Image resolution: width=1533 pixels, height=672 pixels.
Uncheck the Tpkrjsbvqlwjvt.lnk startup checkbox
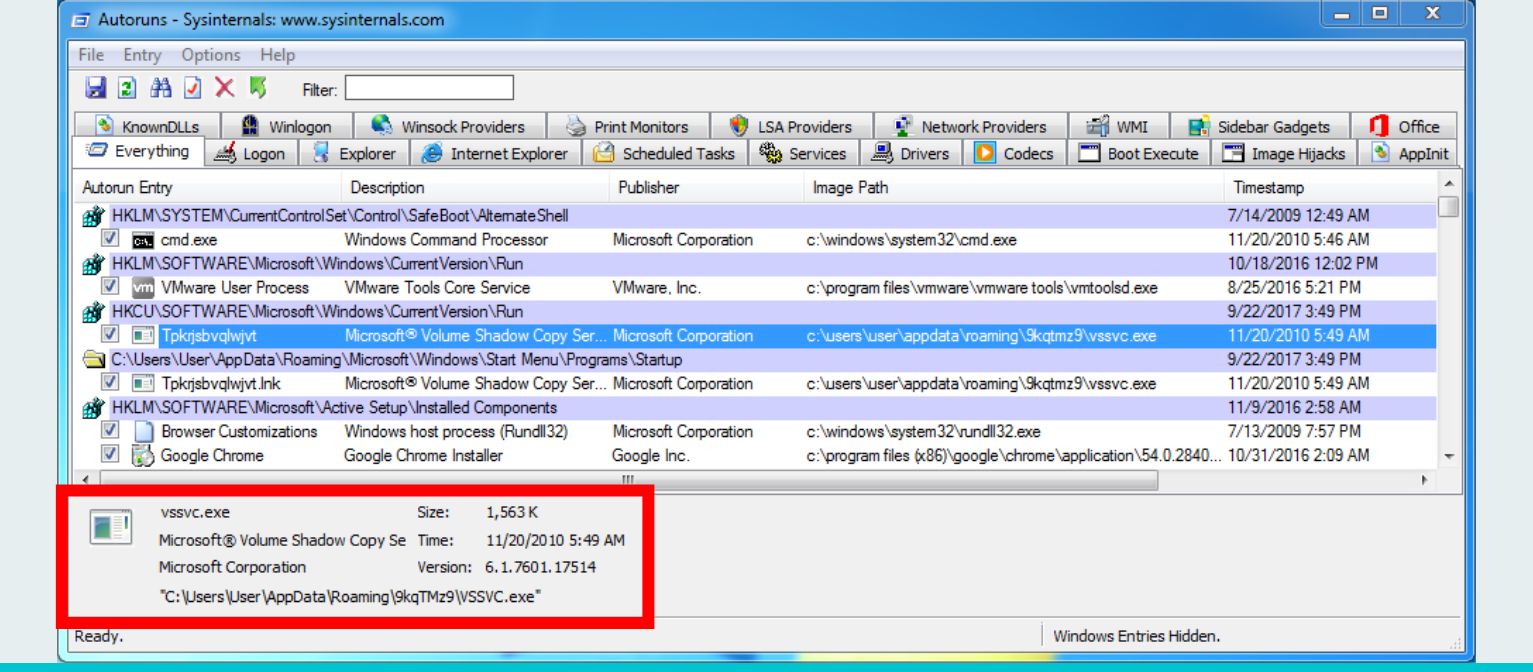(112, 384)
